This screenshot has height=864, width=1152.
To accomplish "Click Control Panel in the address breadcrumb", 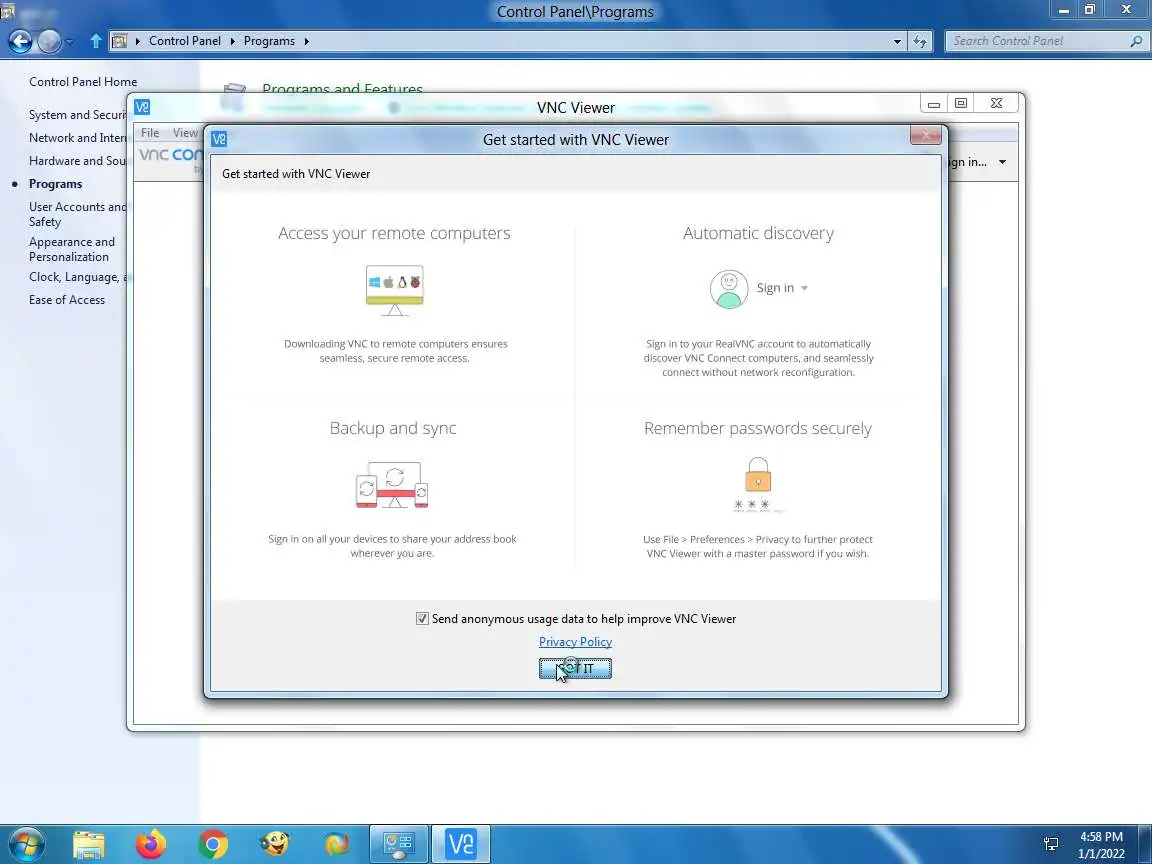I will click(184, 41).
